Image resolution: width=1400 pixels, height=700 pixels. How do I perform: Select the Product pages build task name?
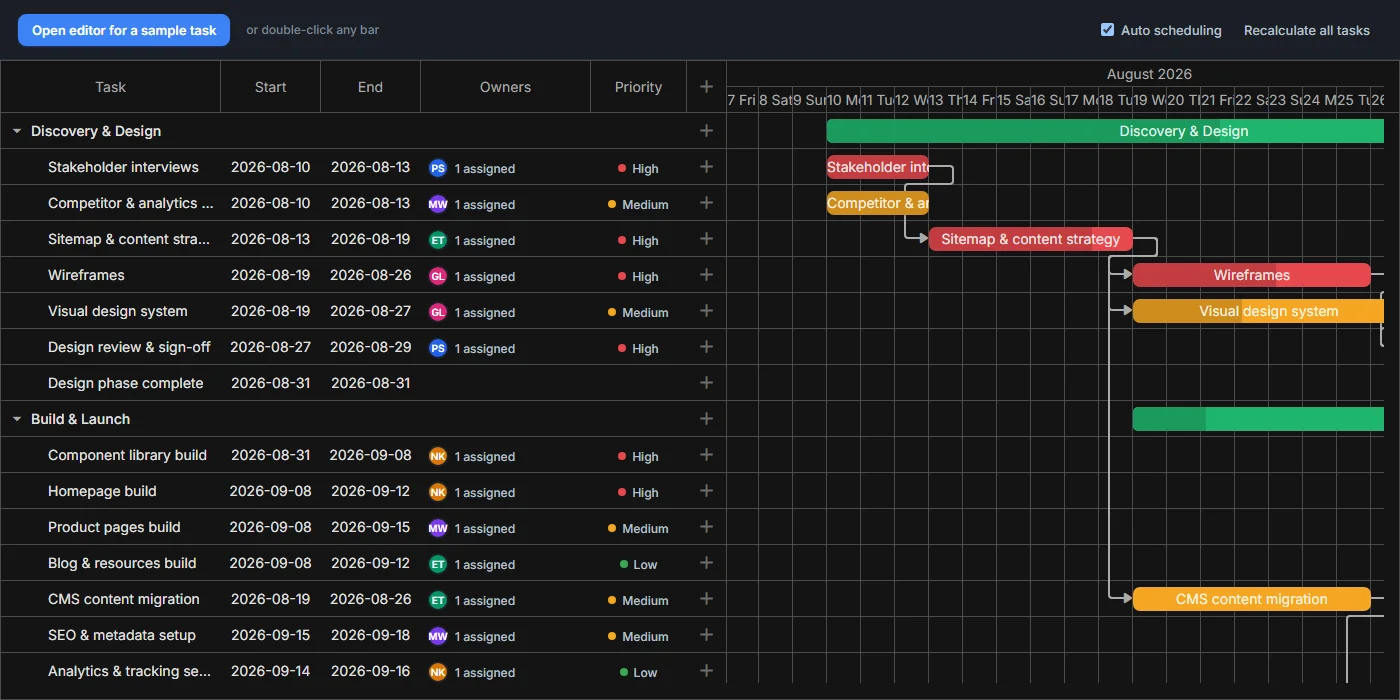tap(114, 527)
